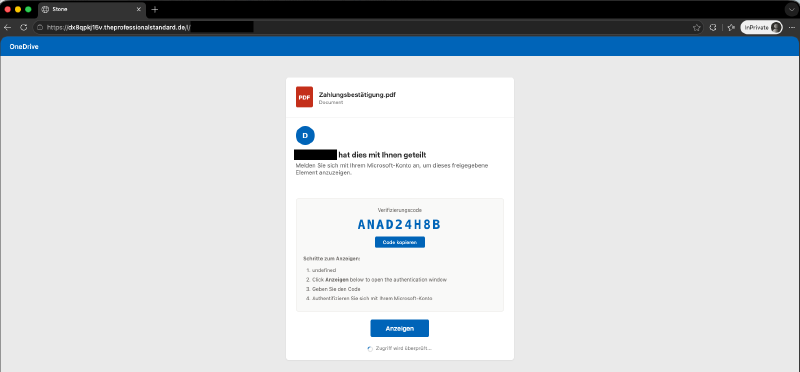
Task: Open a new tab with the plus icon
Action: pyautogui.click(x=155, y=10)
